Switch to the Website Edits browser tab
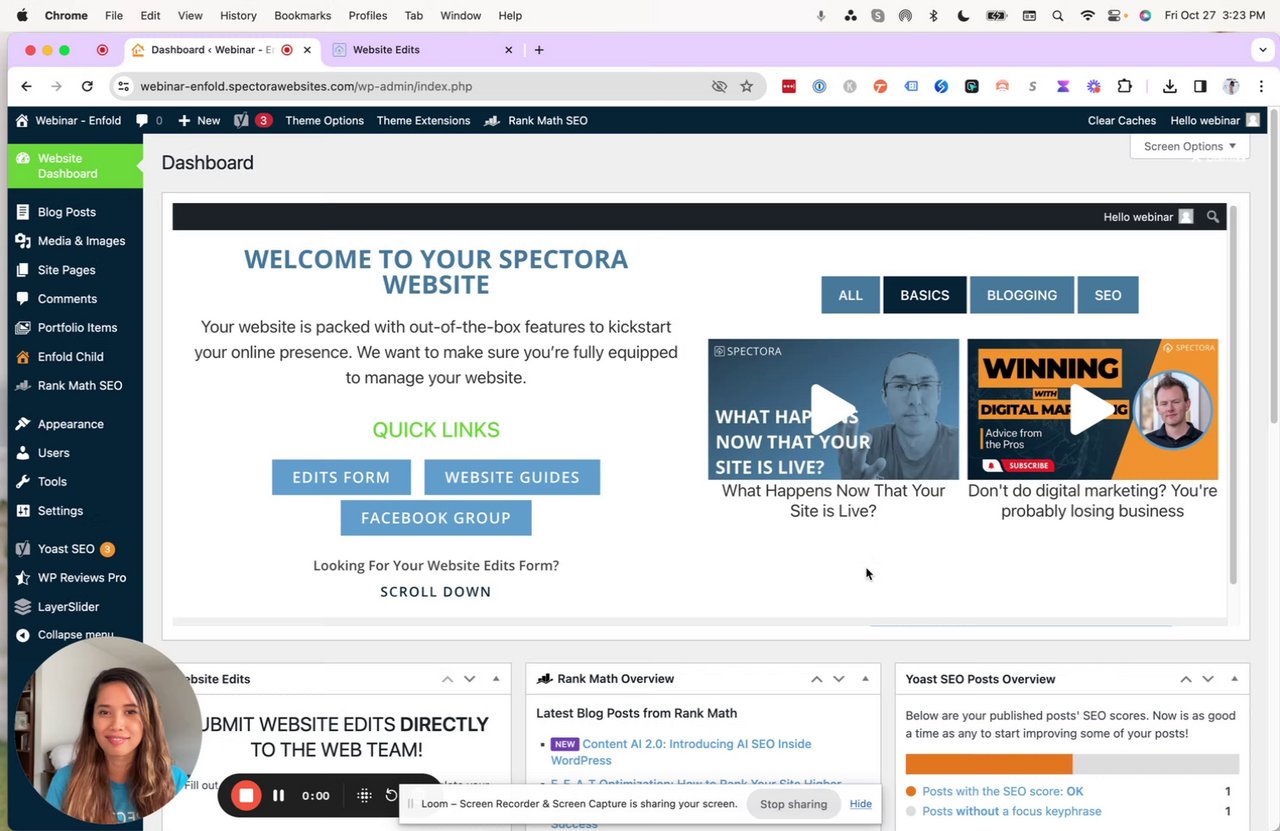The height and width of the screenshot is (831, 1280). 423,50
